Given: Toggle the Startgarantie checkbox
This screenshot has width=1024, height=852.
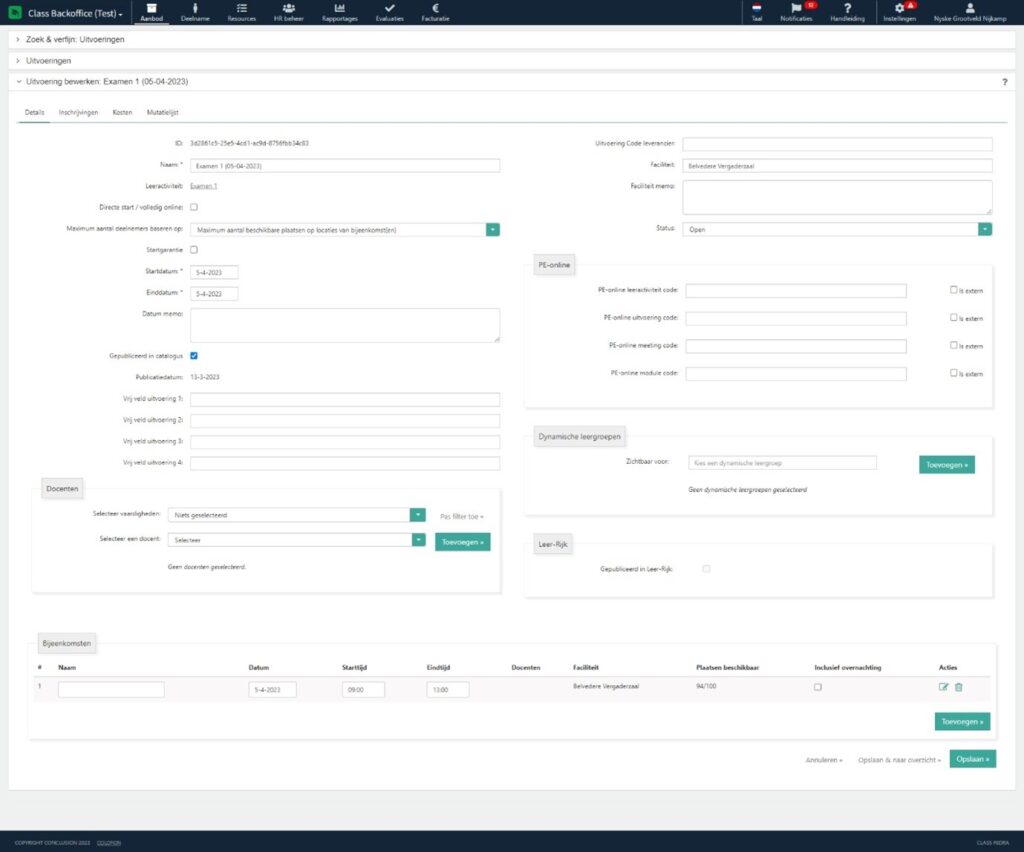Looking at the screenshot, I should pos(194,250).
